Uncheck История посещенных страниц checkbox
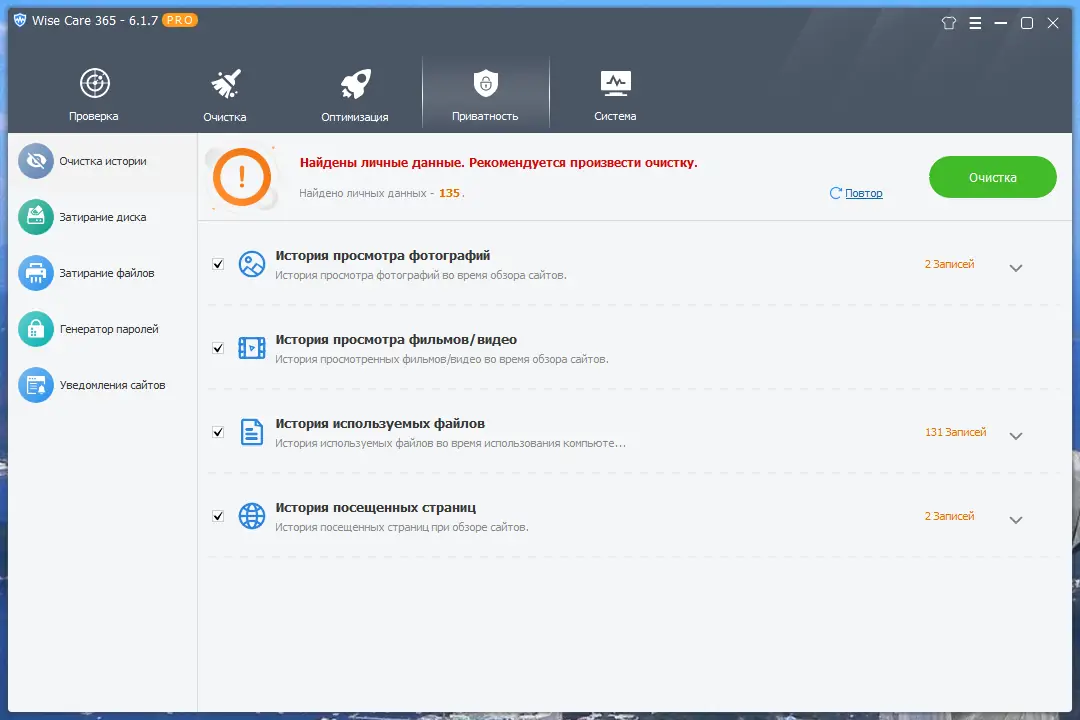The height and width of the screenshot is (720, 1080). pos(218,516)
